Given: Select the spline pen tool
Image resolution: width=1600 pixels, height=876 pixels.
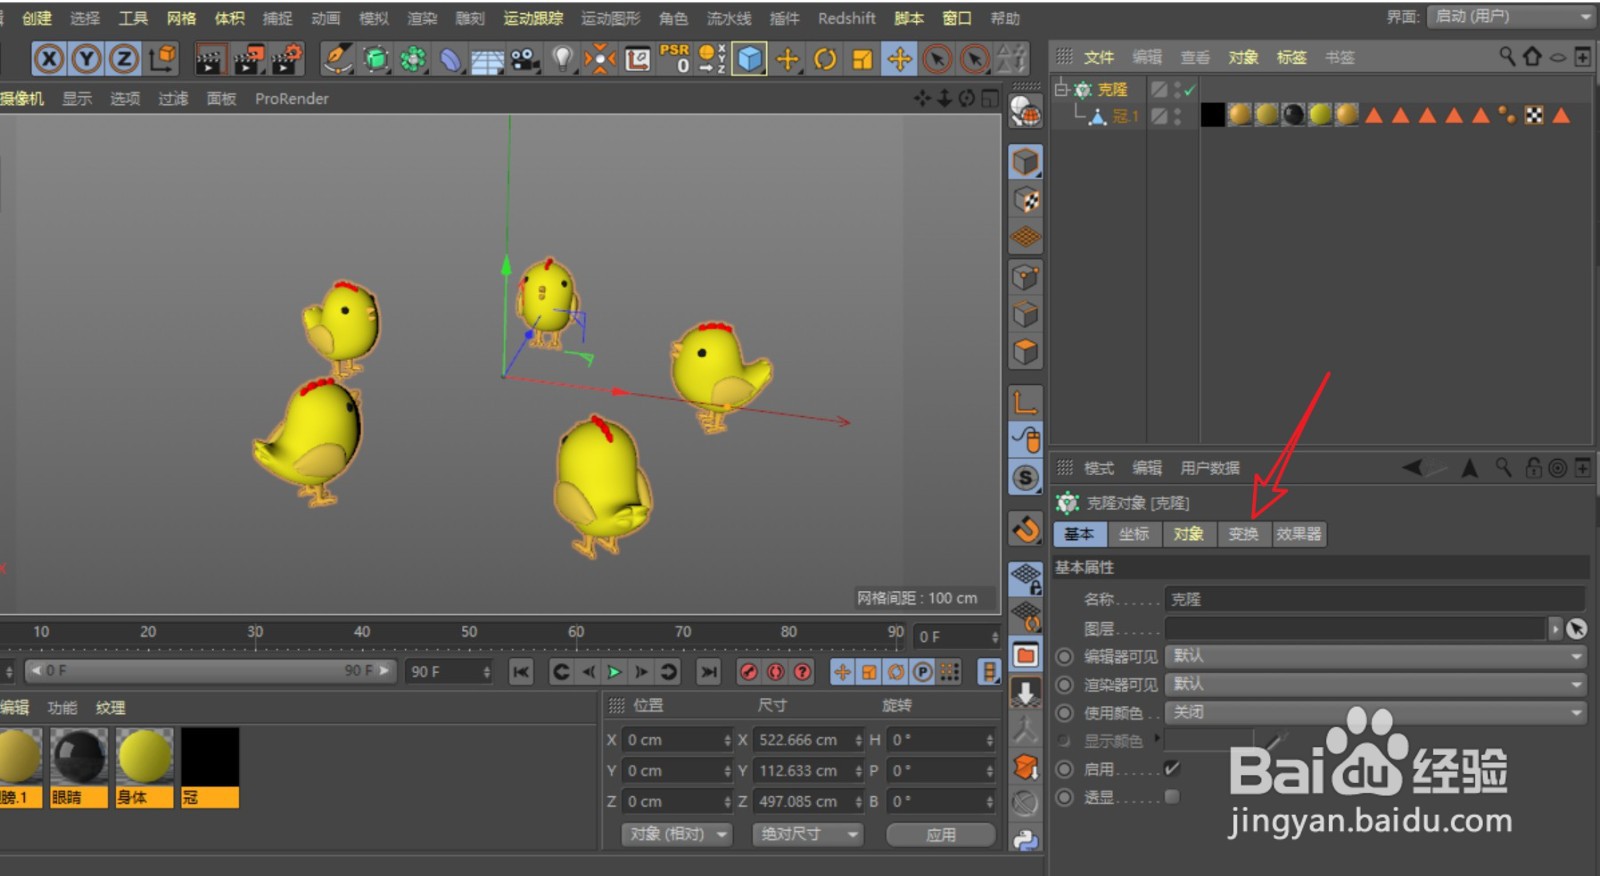Looking at the screenshot, I should pos(338,60).
